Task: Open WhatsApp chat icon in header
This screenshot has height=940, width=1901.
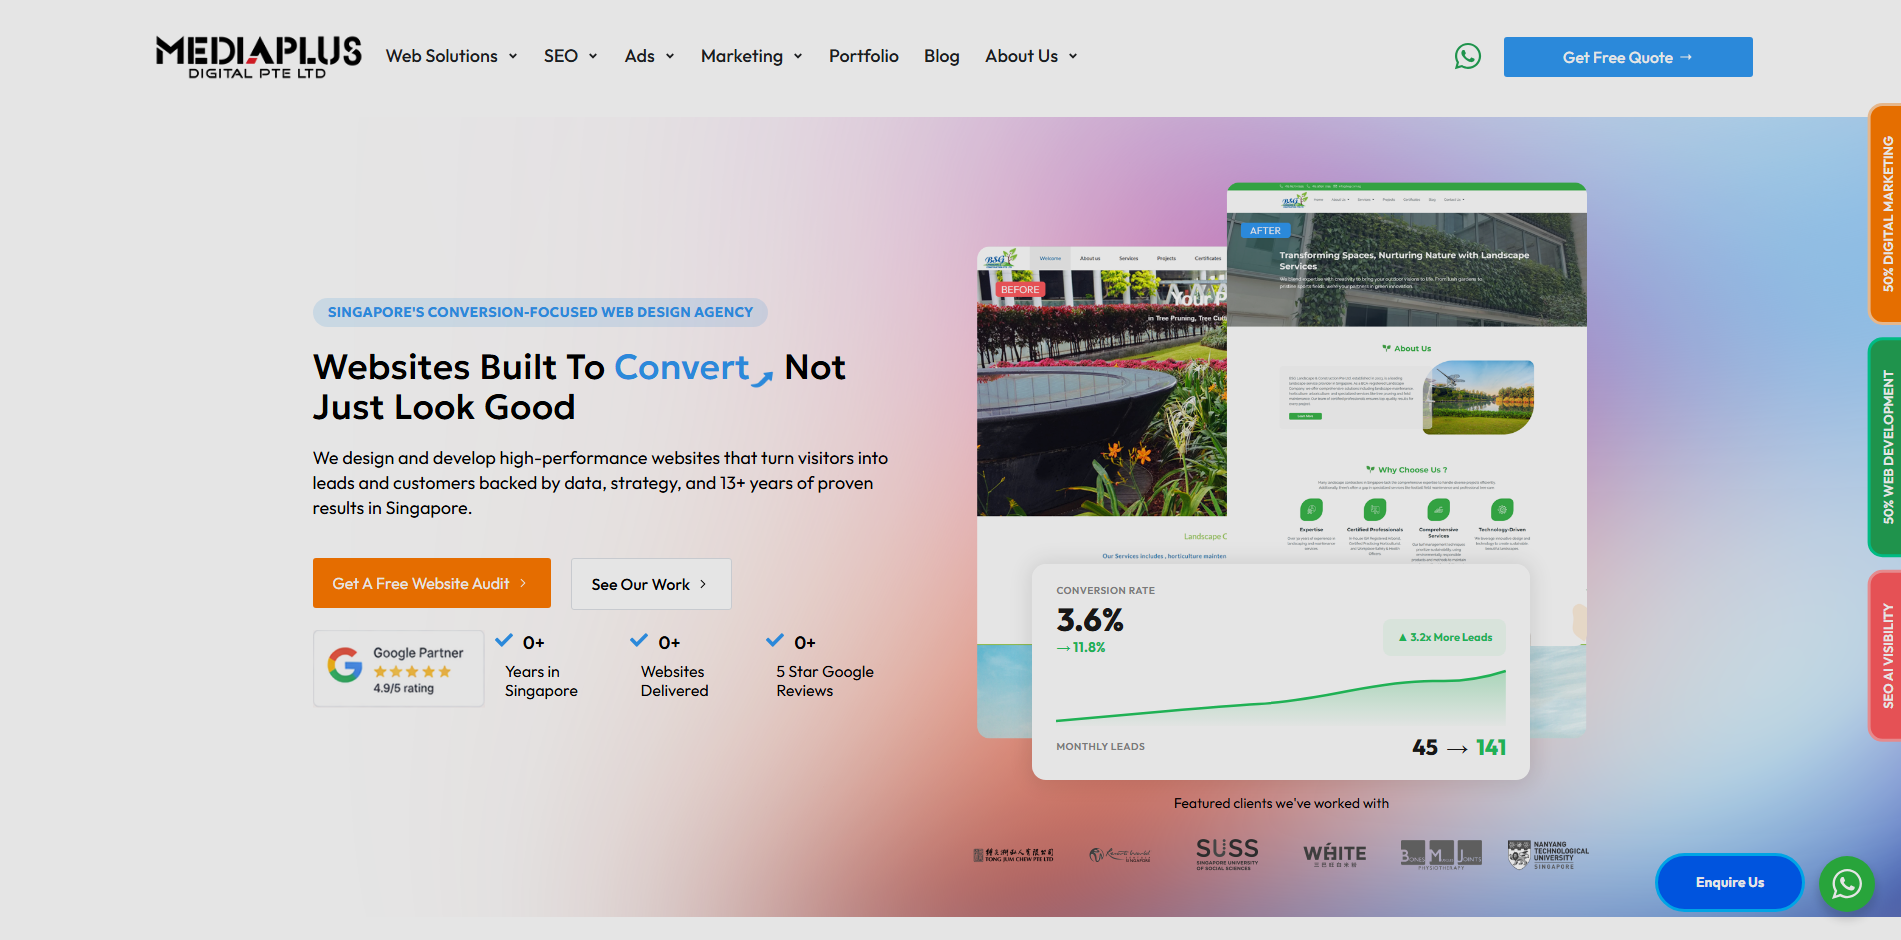Action: pyautogui.click(x=1467, y=56)
